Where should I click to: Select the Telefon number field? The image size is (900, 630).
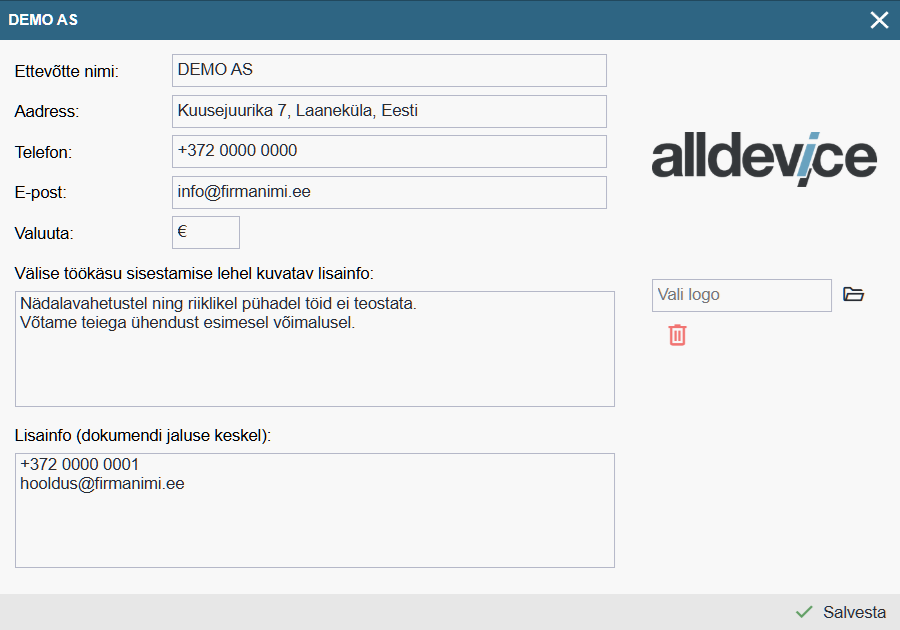[389, 151]
